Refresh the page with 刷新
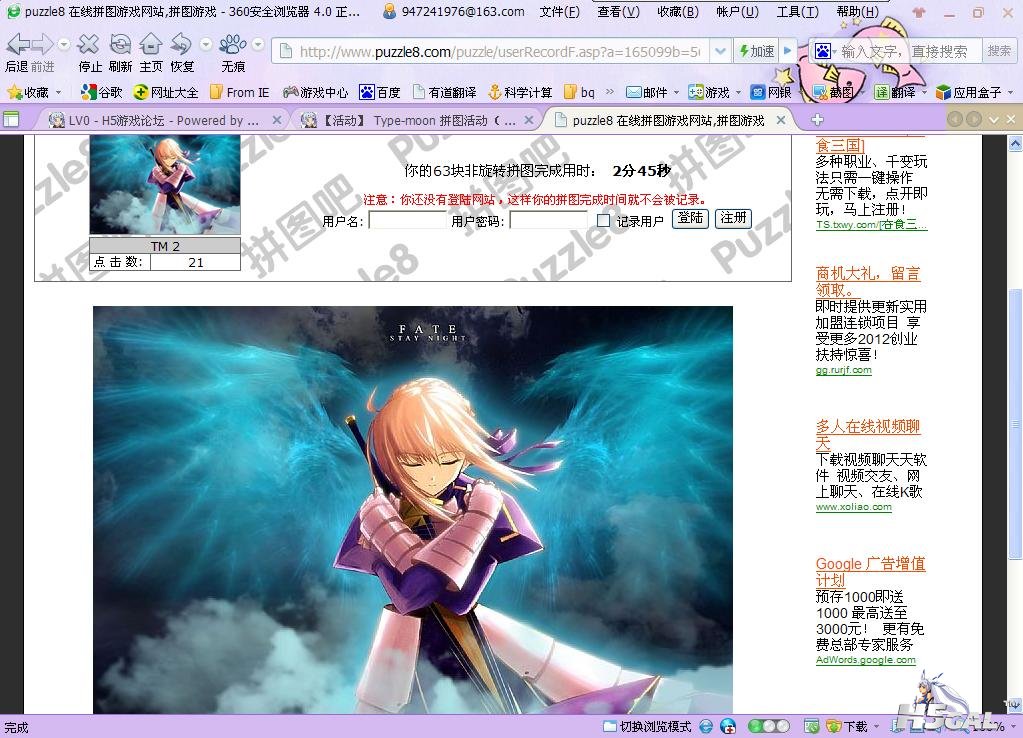This screenshot has height=738, width=1023. point(120,45)
